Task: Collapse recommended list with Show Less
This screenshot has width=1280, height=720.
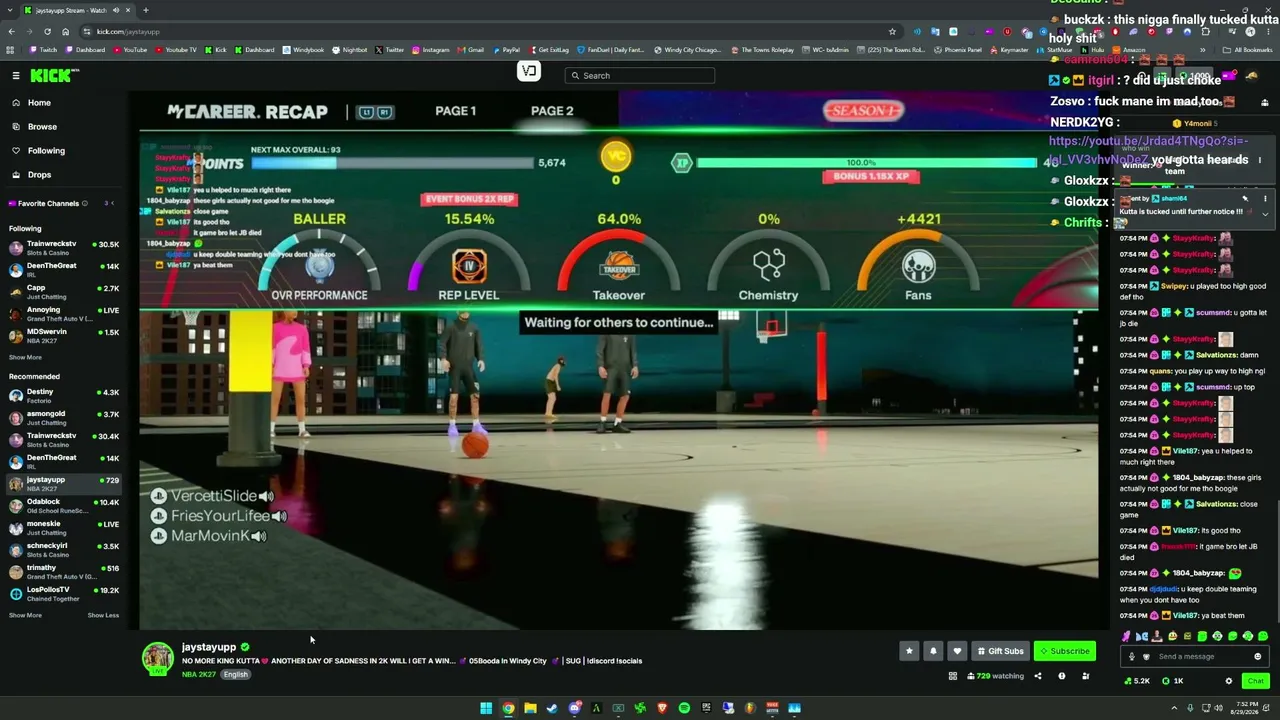Action: (103, 615)
